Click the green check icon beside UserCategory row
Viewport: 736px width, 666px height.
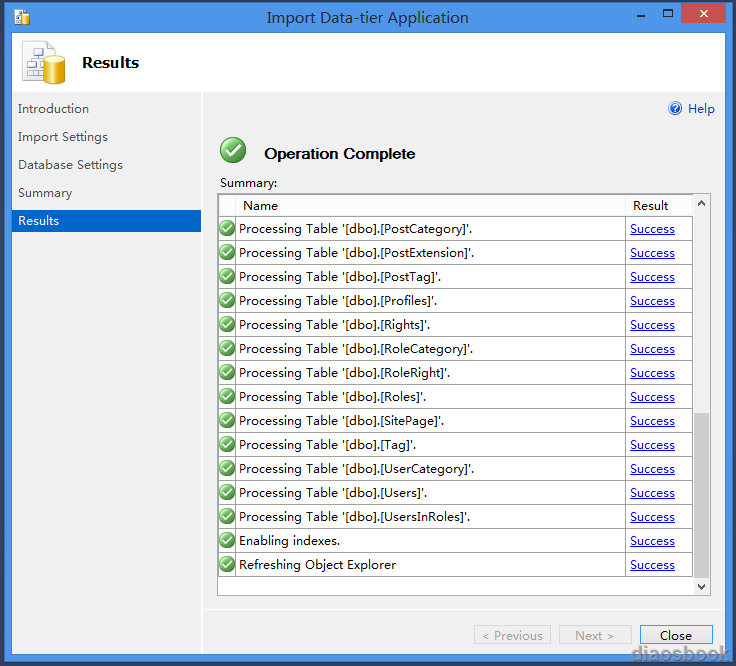tap(227, 468)
